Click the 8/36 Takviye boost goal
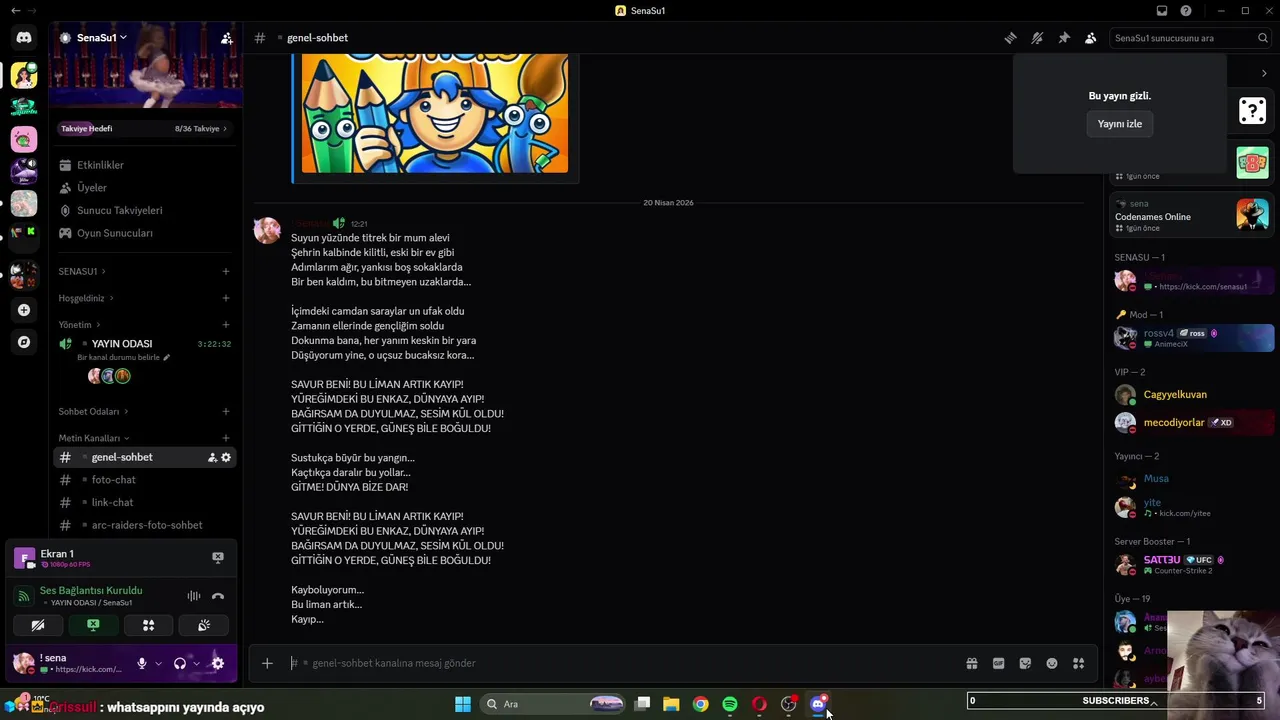The height and width of the screenshot is (720, 1280). (201, 129)
